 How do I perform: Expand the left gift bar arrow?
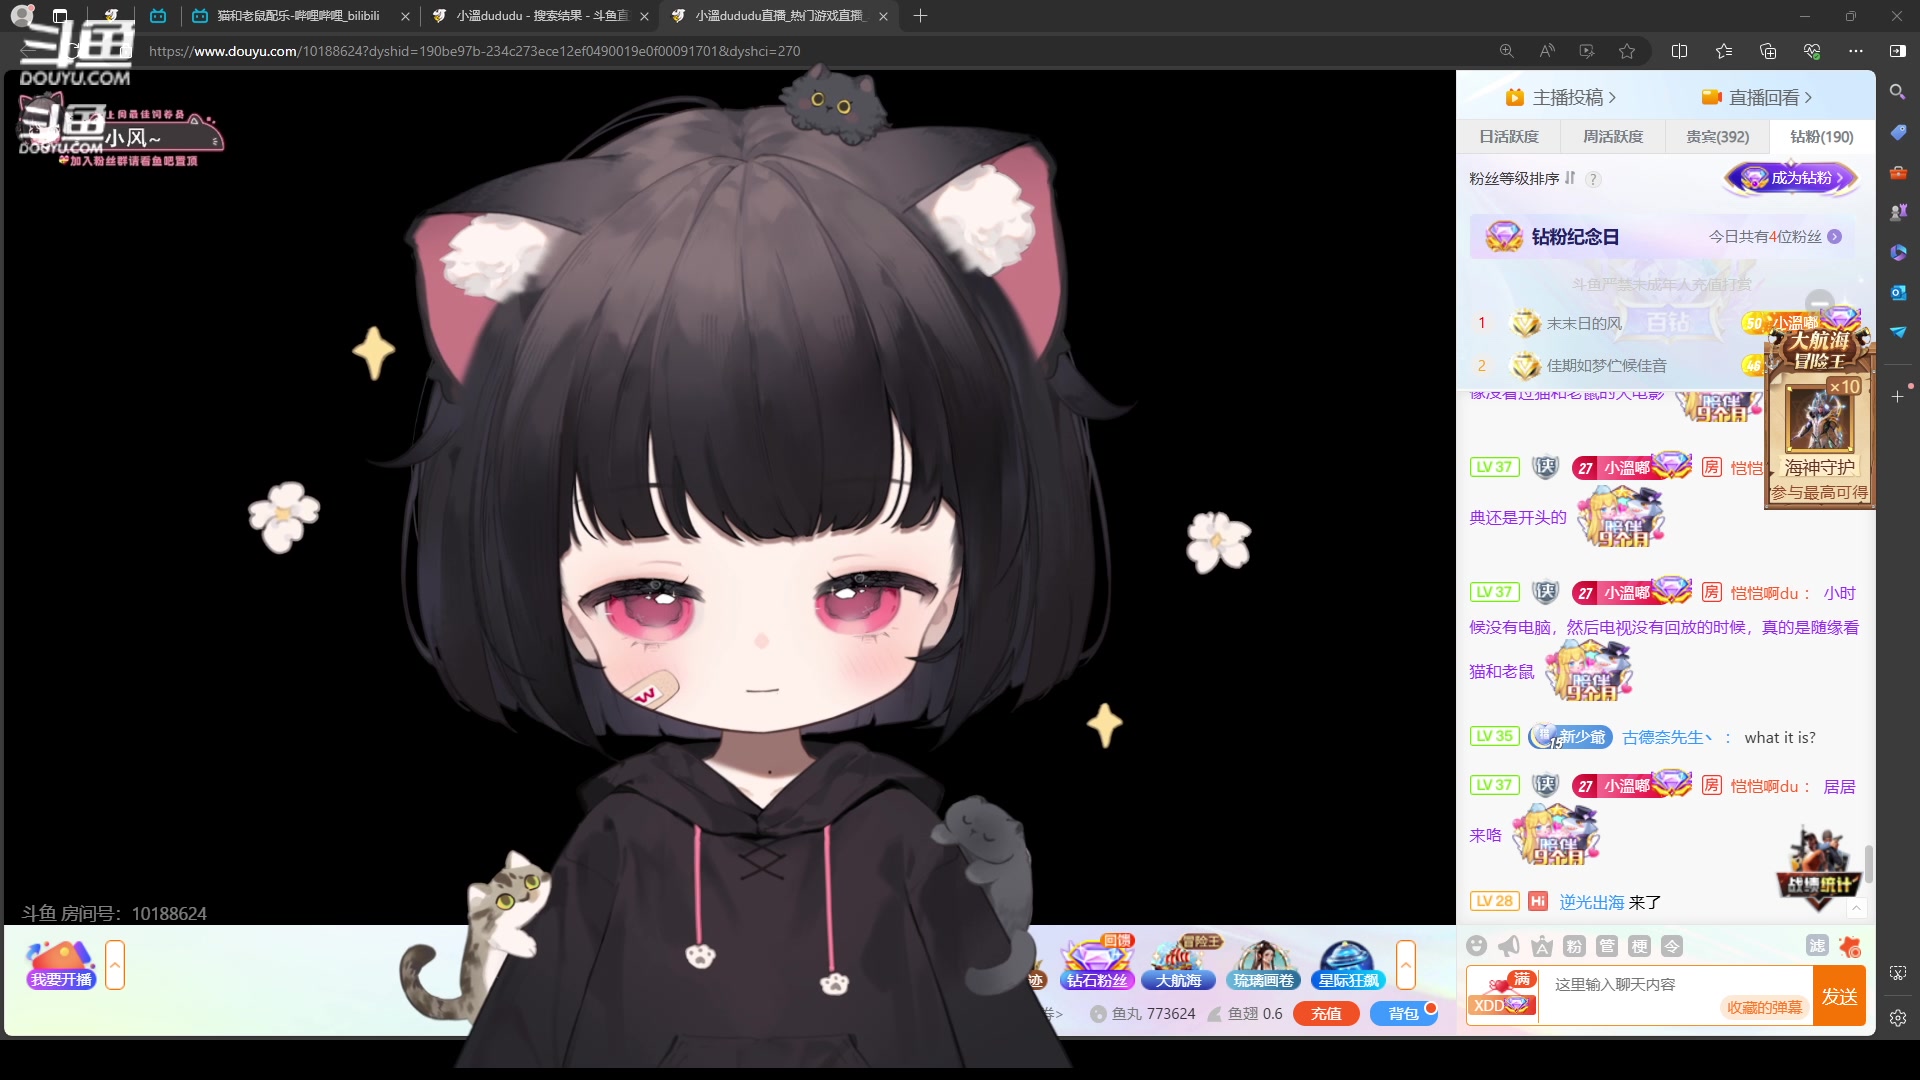(115, 965)
